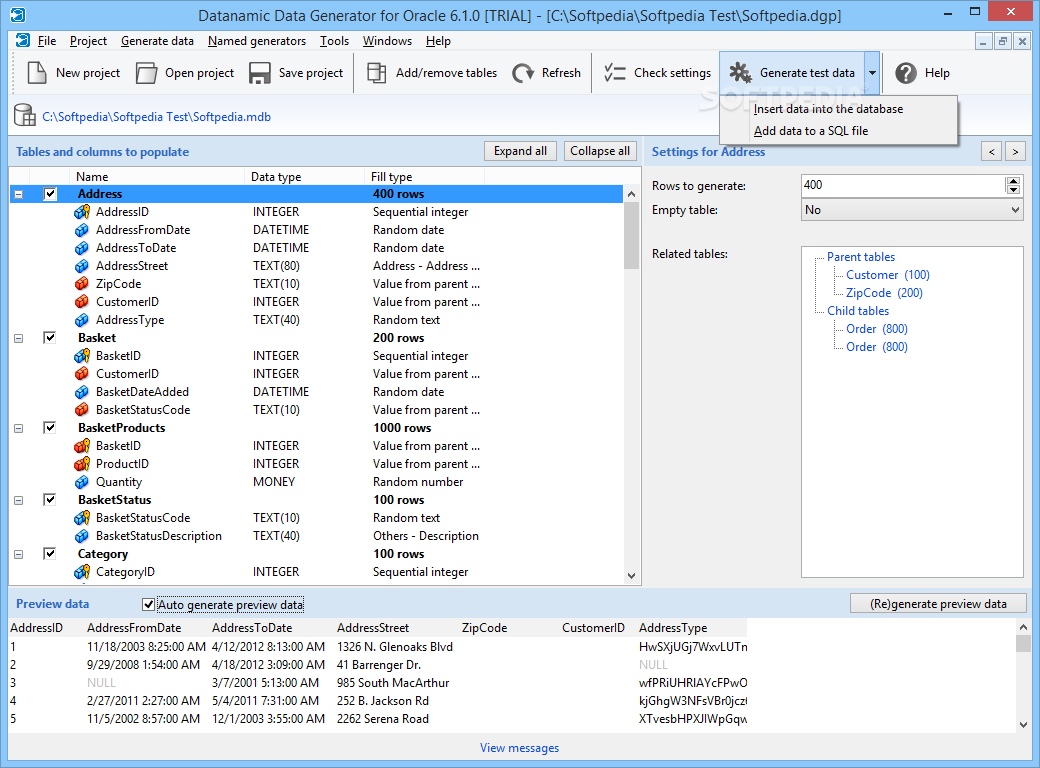1040x768 pixels.
Task: Uncheck the Address table checkbox
Action: tap(50, 194)
